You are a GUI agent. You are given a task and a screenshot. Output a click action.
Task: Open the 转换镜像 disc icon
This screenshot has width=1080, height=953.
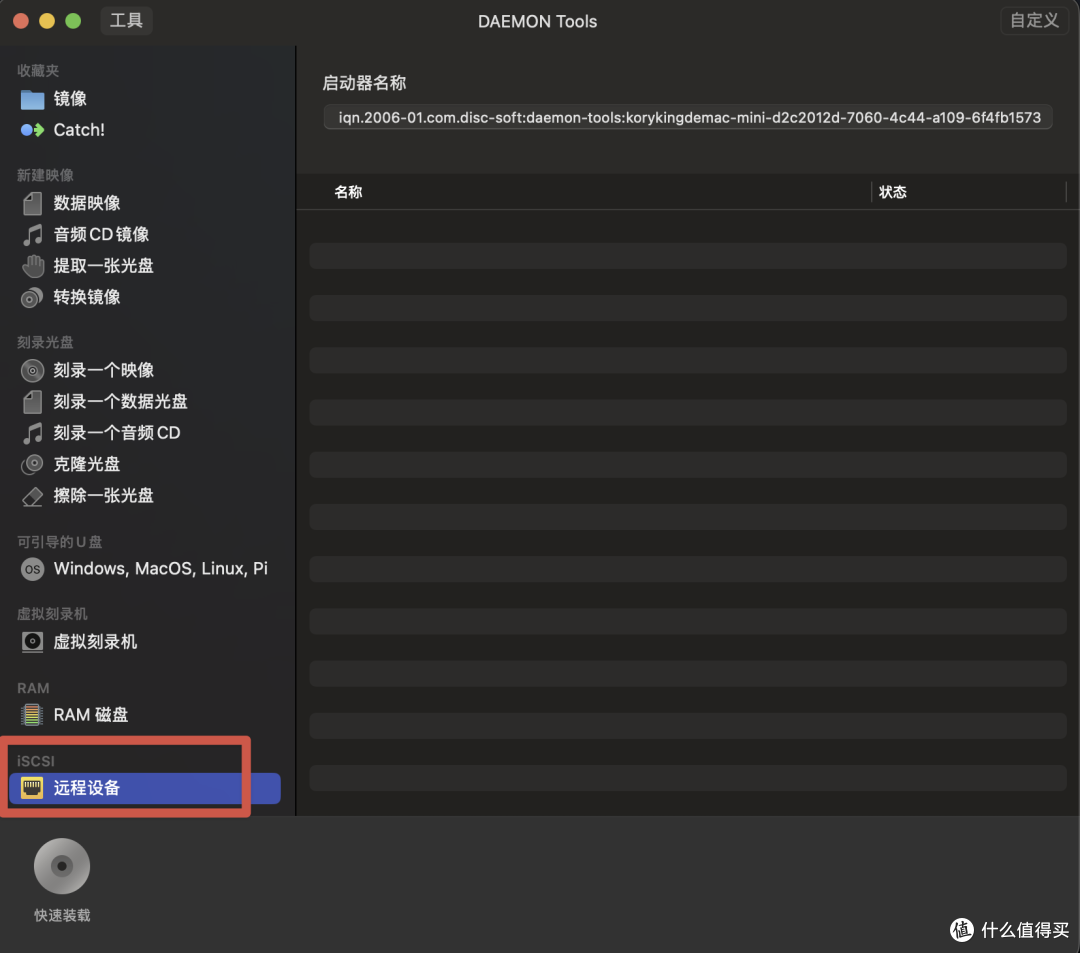[x=32, y=297]
